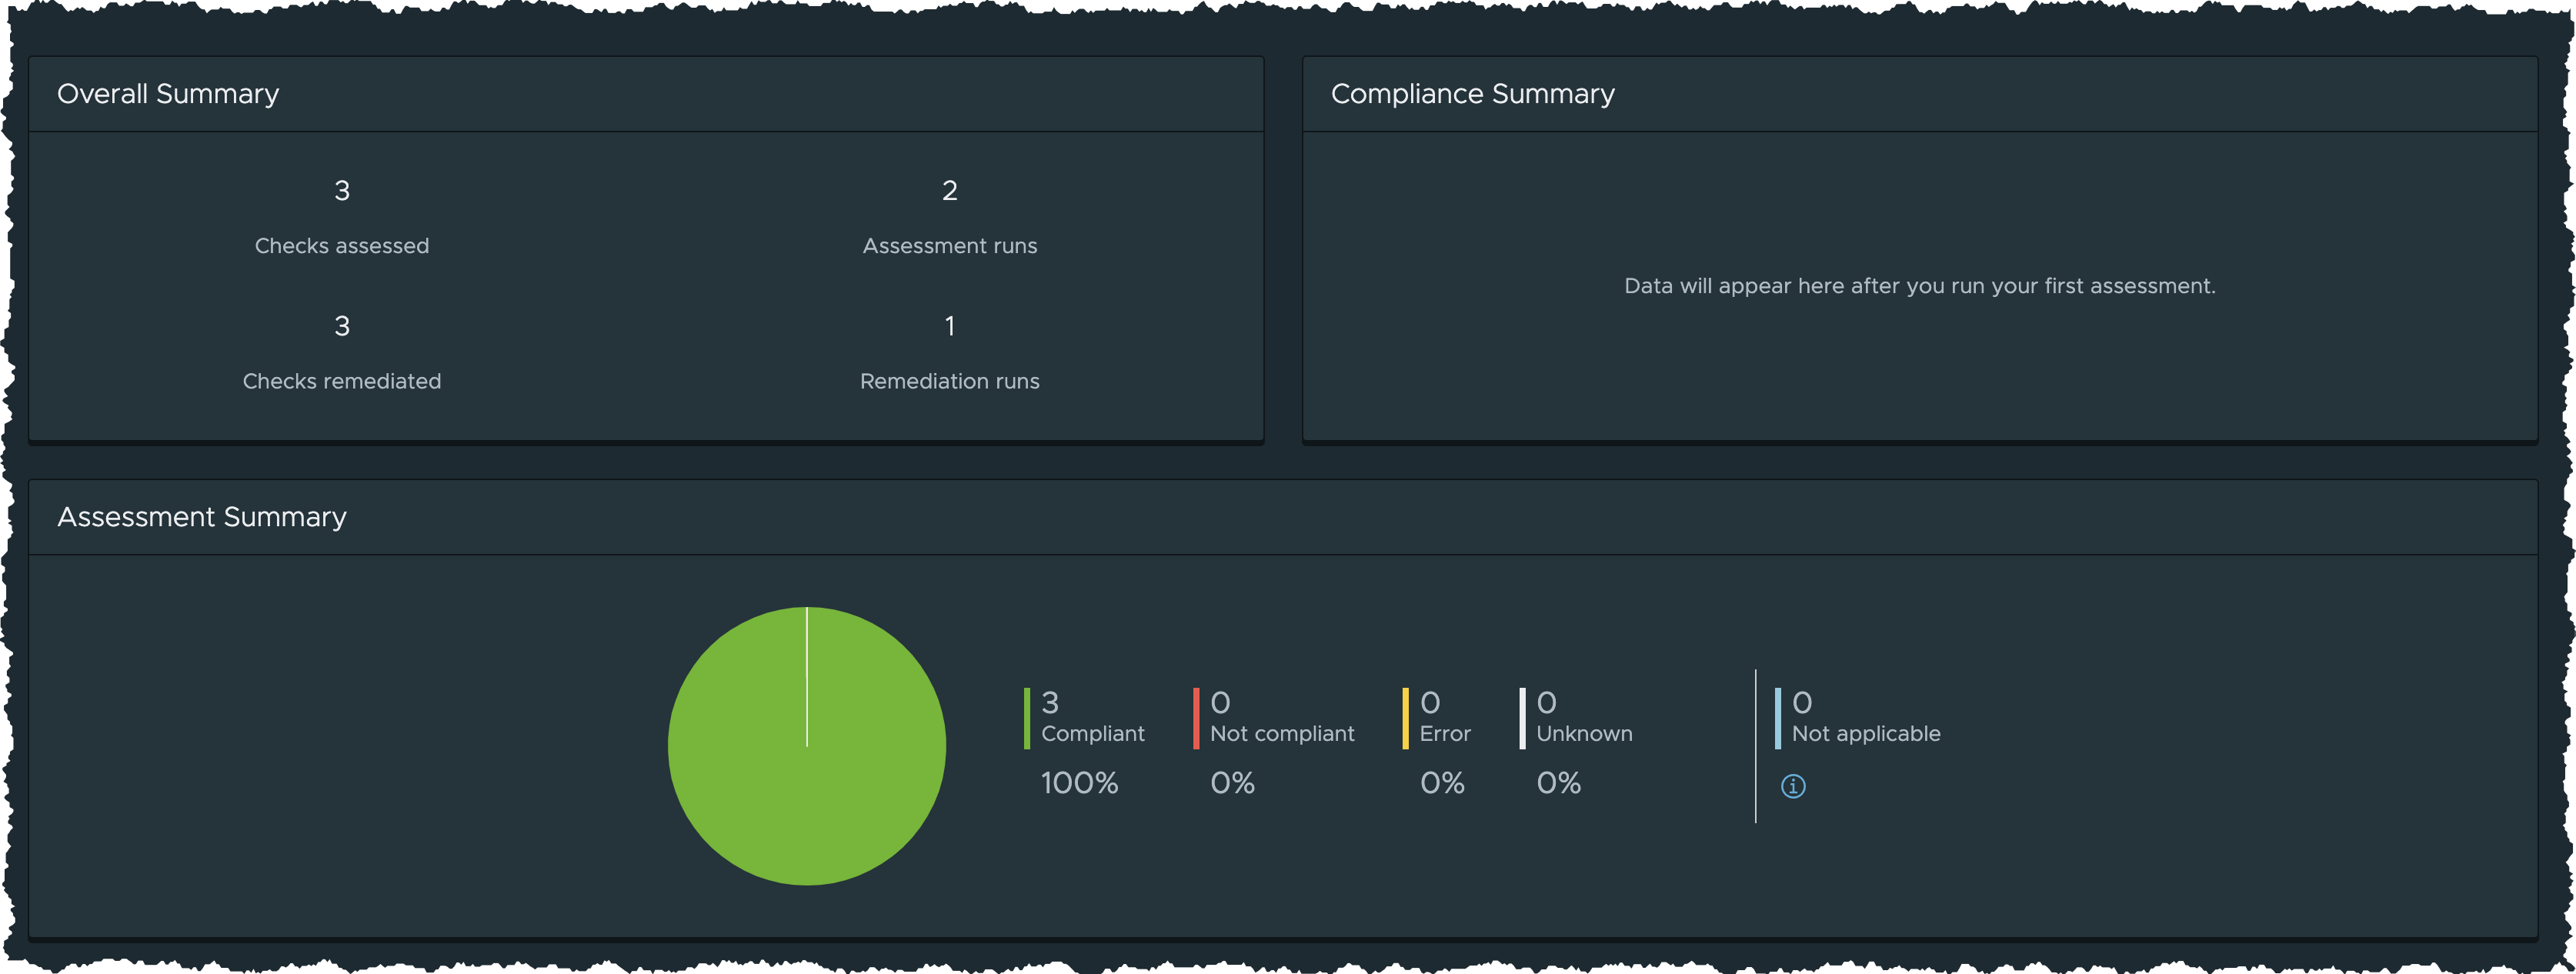
Task: Click the Error legend label
Action: coord(1445,734)
